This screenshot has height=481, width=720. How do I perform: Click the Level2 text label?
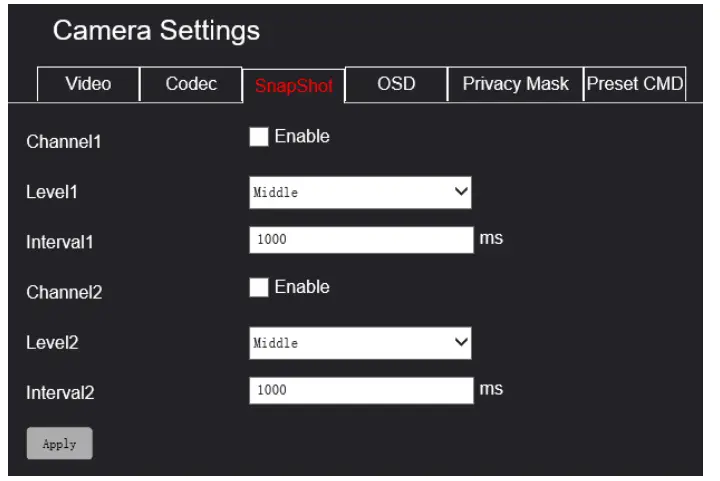(x=52, y=343)
